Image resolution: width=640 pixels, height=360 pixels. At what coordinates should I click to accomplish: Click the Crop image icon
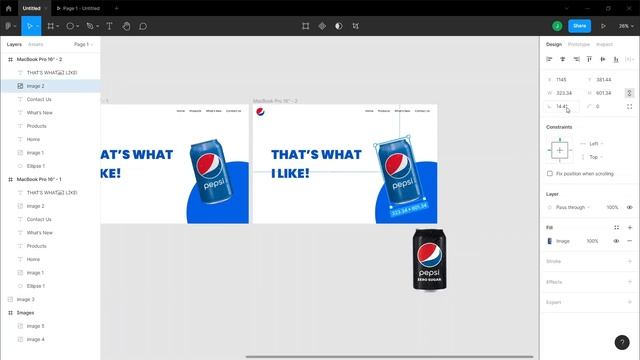click(356, 26)
